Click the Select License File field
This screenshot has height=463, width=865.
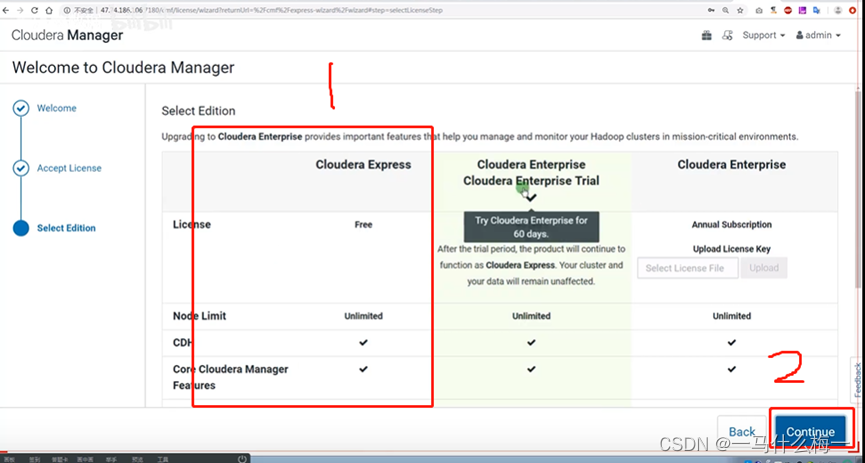[687, 268]
